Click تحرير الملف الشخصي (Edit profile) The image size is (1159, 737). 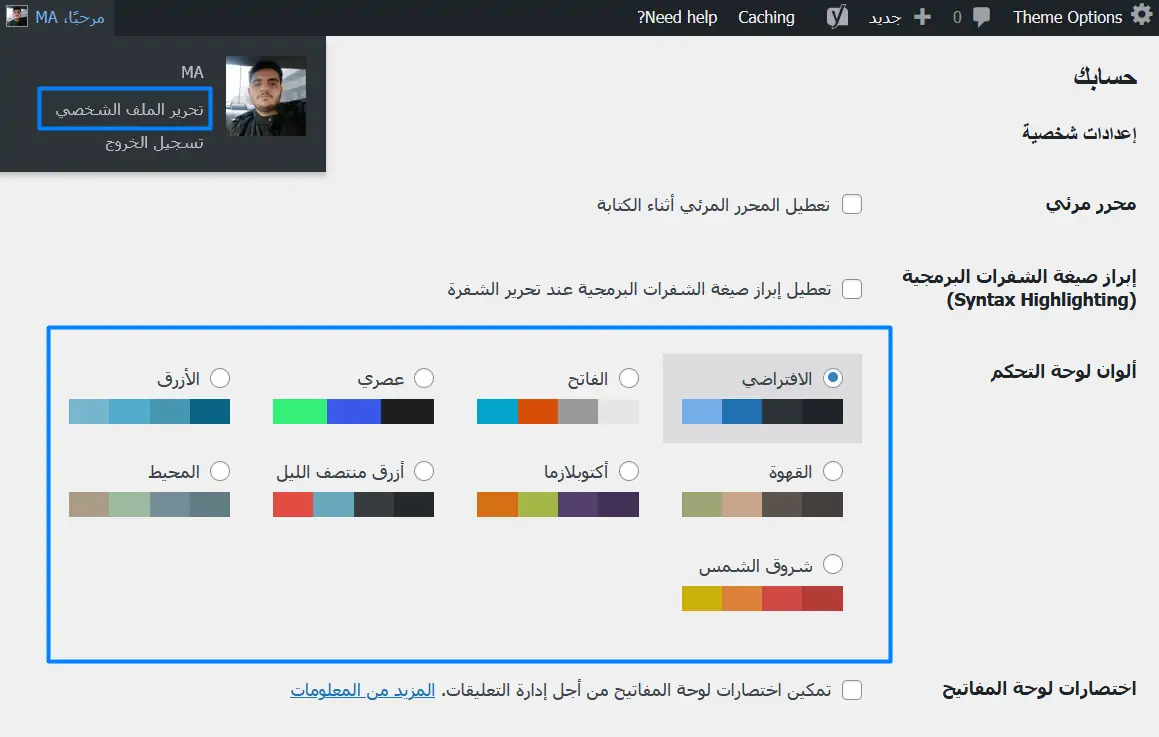[x=129, y=109]
